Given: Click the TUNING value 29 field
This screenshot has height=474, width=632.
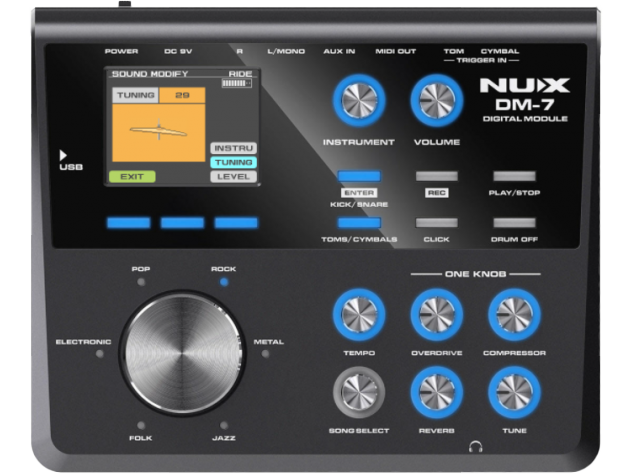Looking at the screenshot, I should point(182,96).
